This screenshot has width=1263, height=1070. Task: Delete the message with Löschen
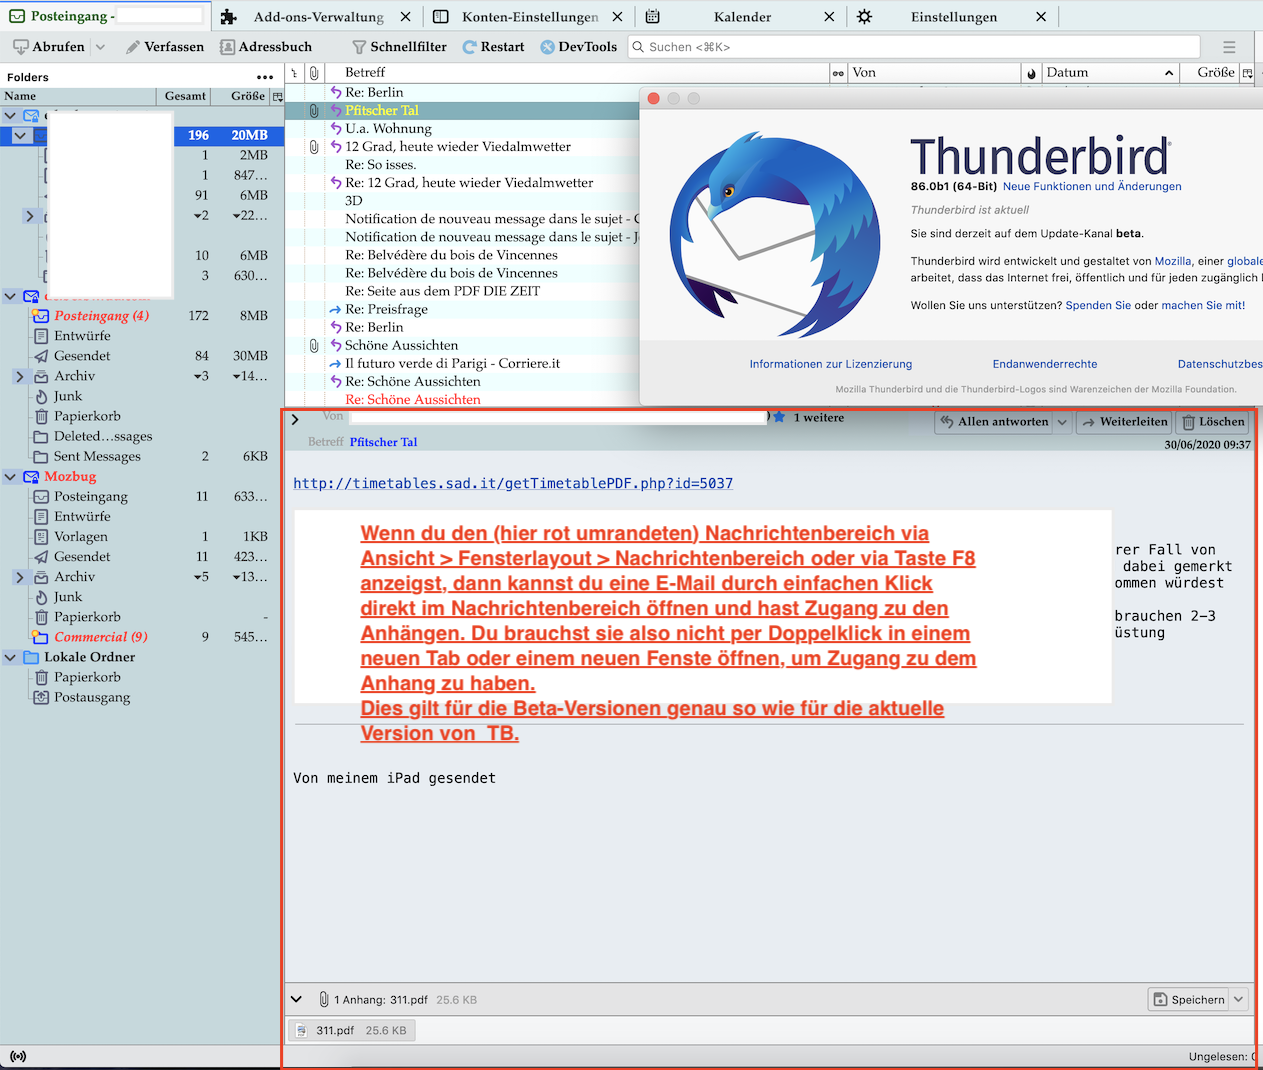1212,422
